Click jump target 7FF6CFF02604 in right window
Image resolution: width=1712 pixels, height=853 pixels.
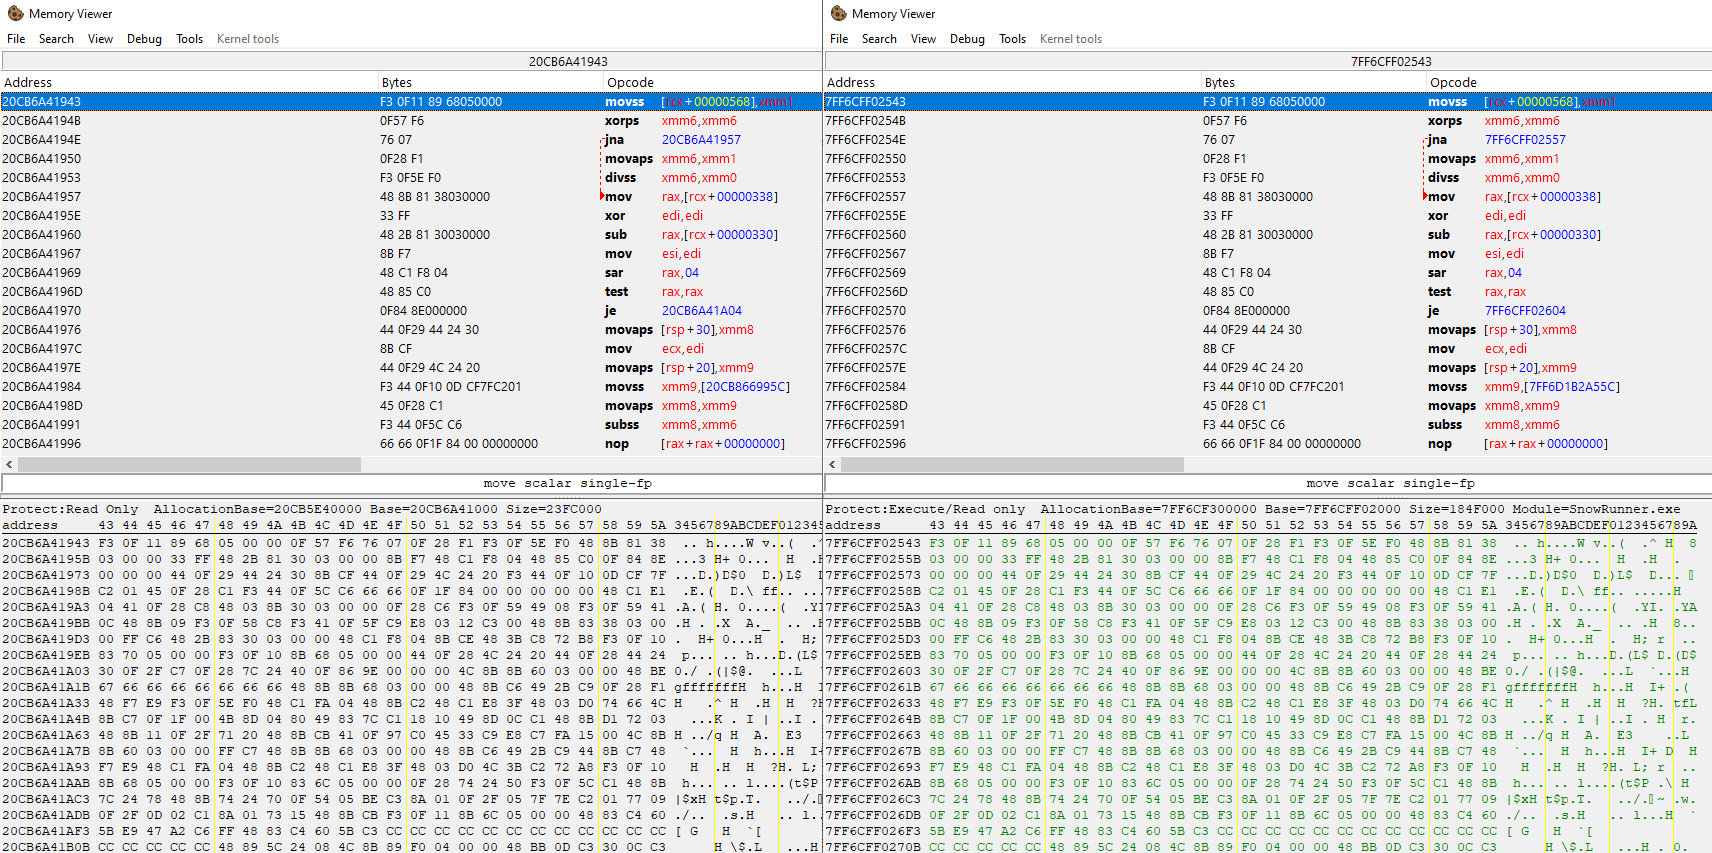pyautogui.click(x=1525, y=310)
